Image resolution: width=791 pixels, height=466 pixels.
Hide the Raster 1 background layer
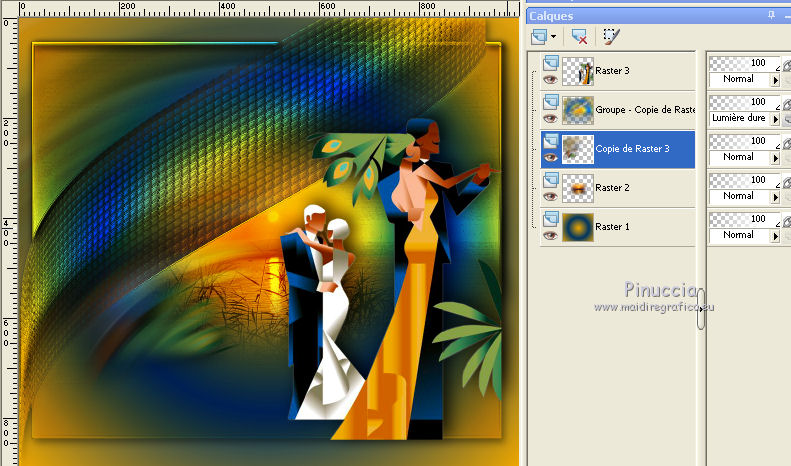[550, 235]
